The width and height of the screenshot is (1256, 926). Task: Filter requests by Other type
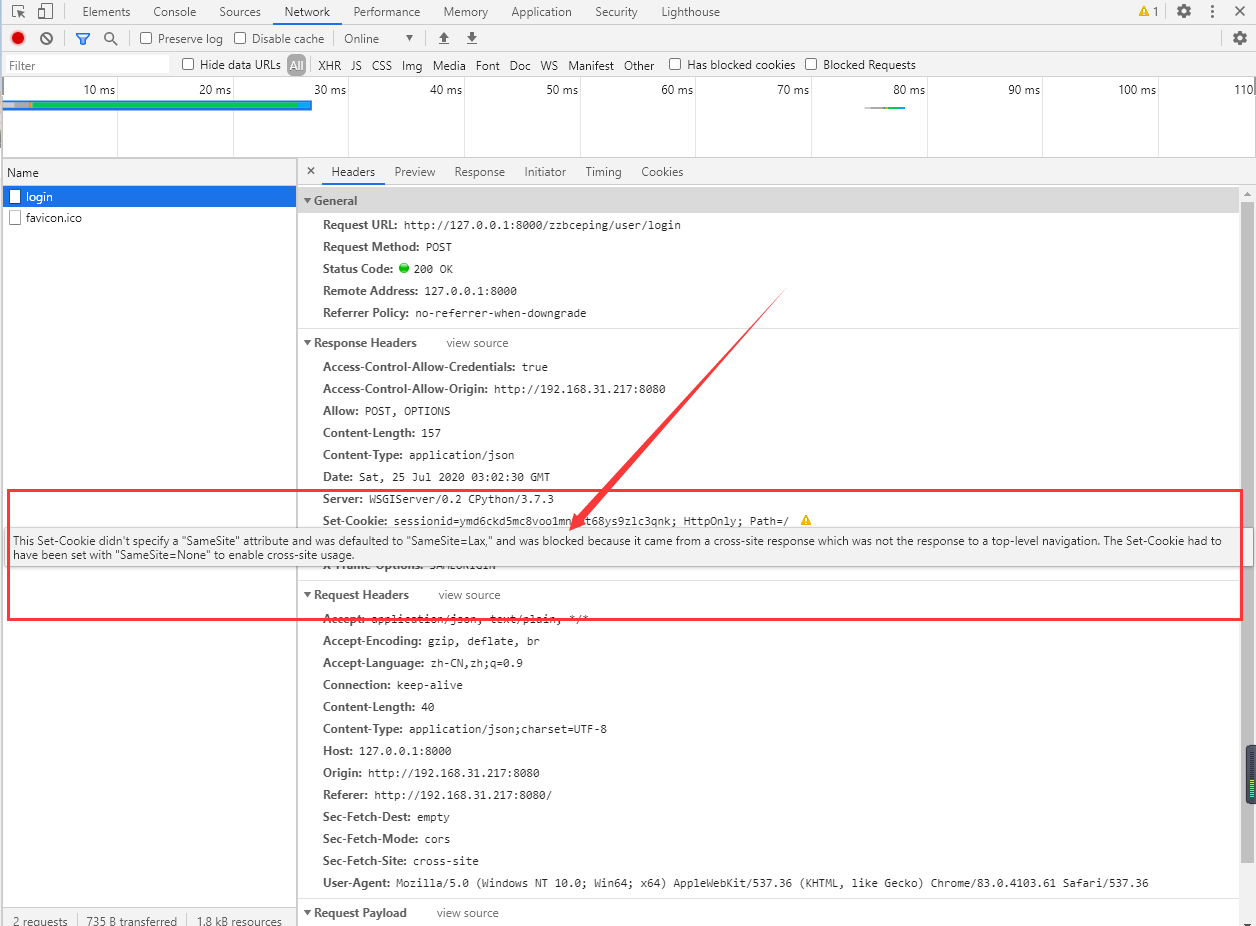coord(639,65)
